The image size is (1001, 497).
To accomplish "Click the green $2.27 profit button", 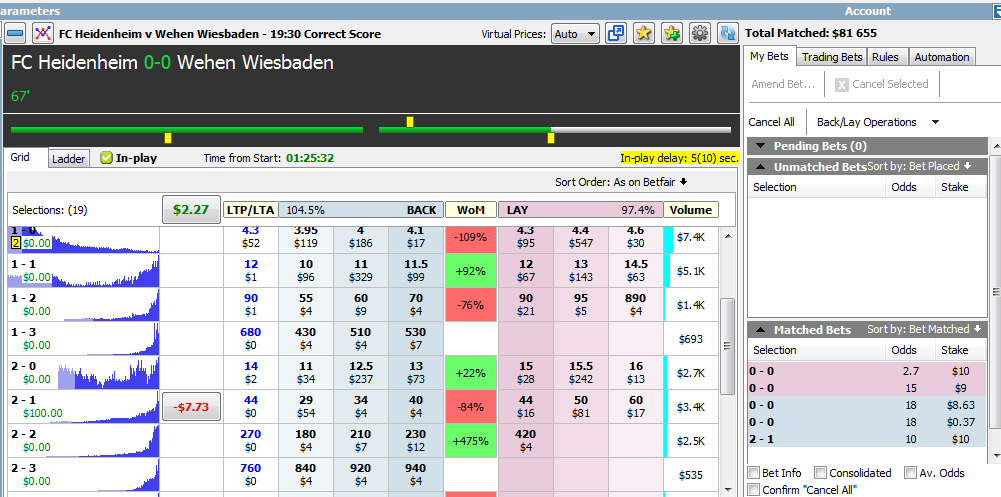I will pyautogui.click(x=192, y=210).
